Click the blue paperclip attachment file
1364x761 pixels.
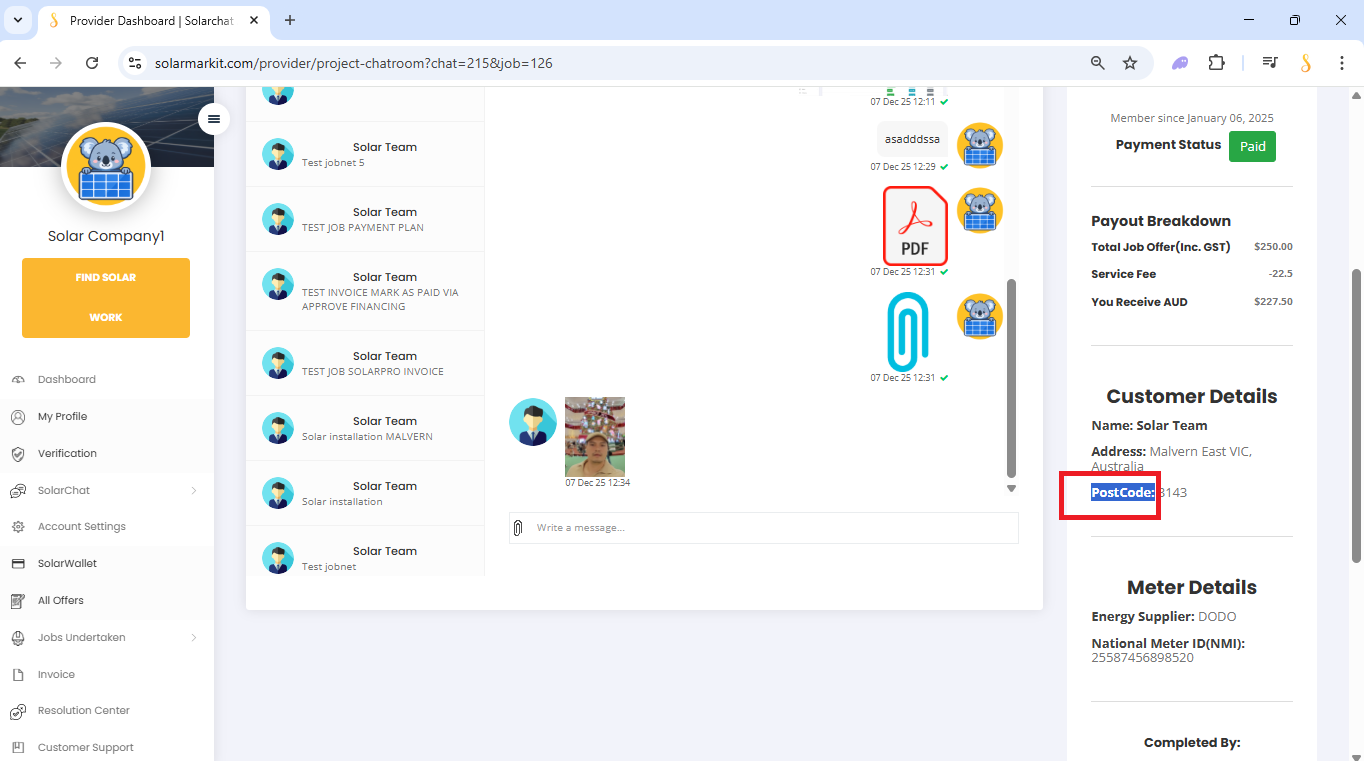(x=908, y=331)
